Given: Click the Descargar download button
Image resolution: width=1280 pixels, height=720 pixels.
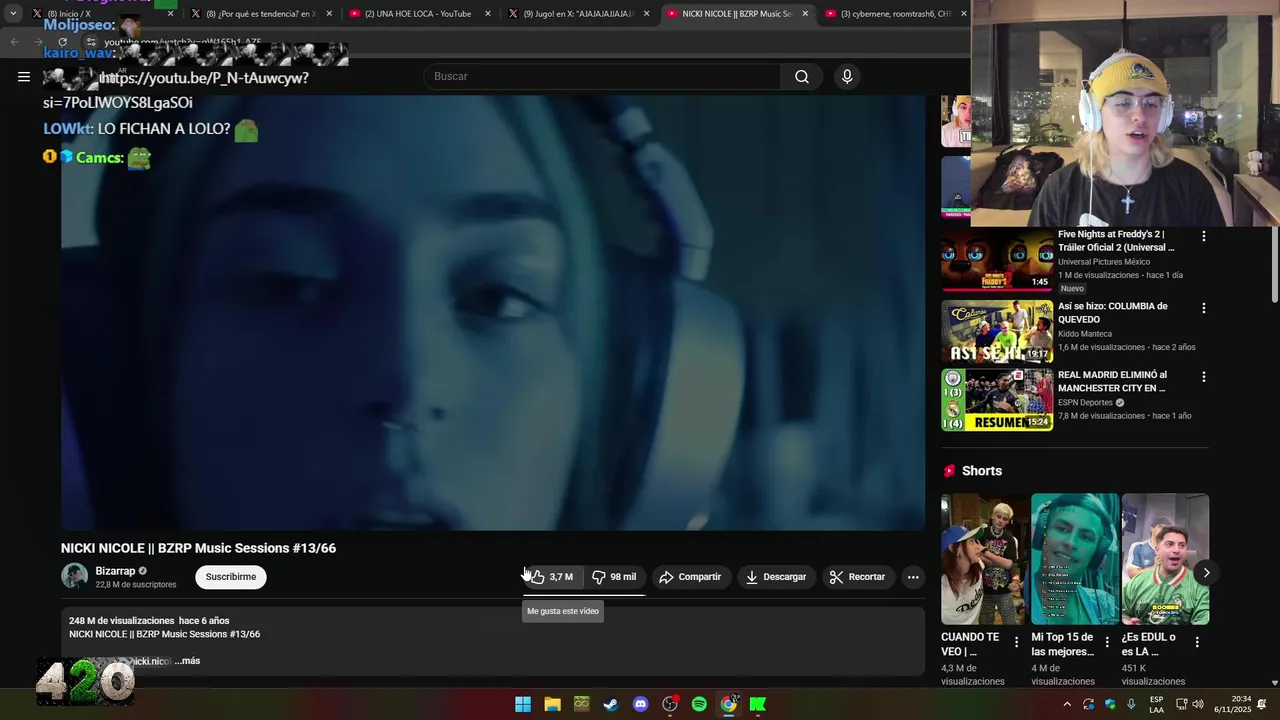Looking at the screenshot, I should (776, 577).
